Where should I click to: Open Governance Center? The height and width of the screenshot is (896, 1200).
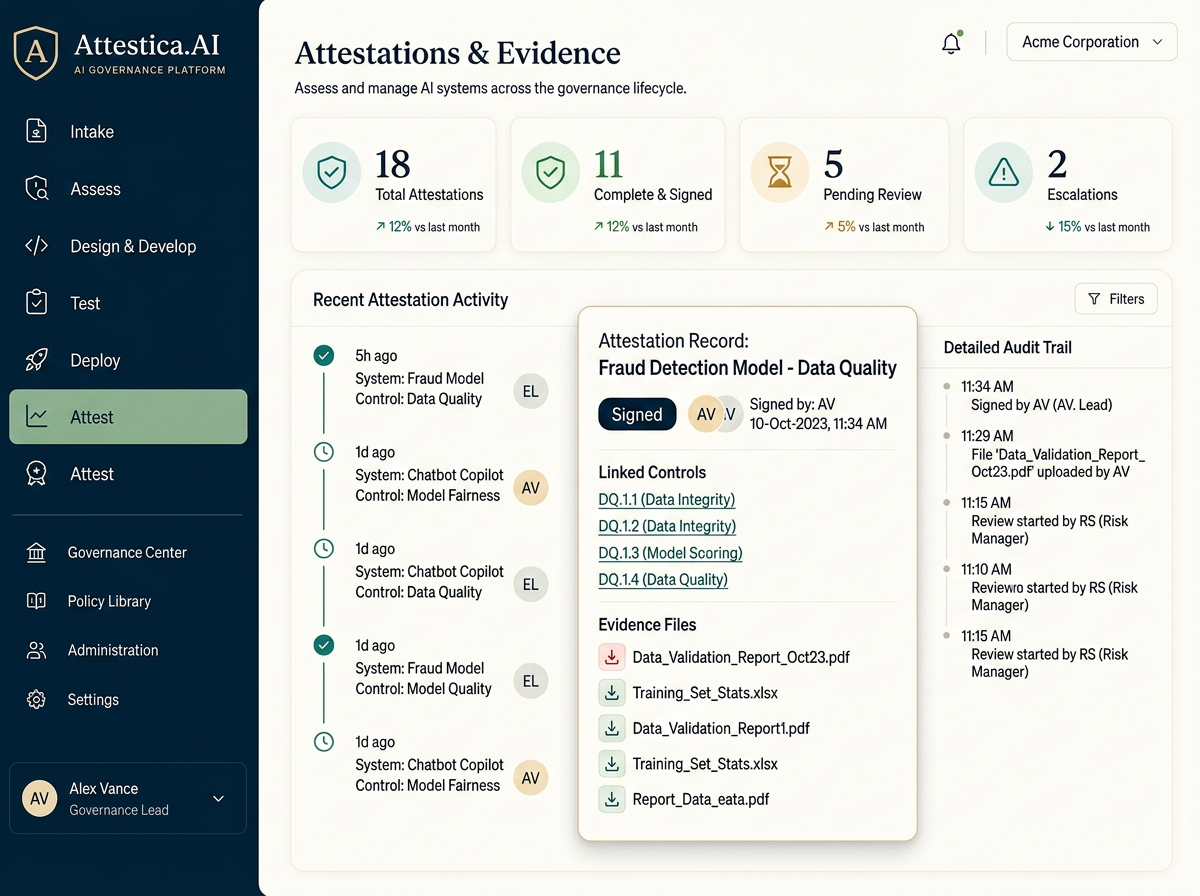pyautogui.click(x=128, y=552)
